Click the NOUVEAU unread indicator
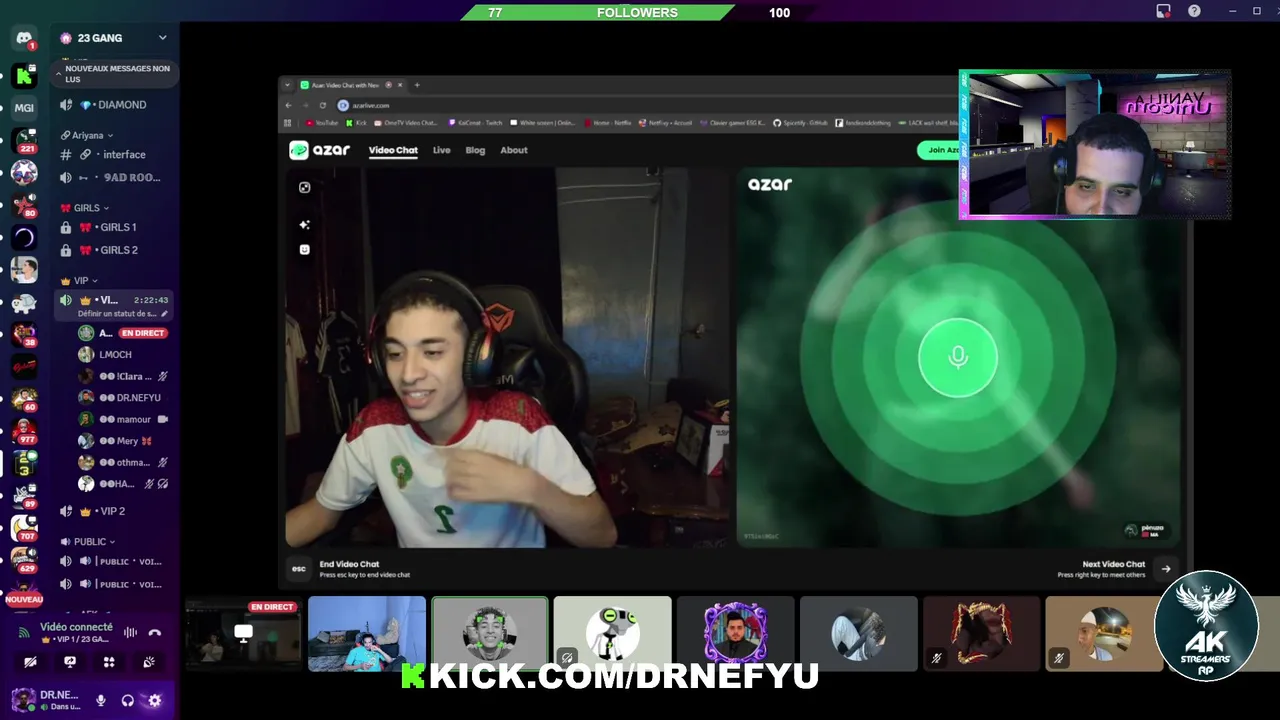This screenshot has width=1280, height=720. pyautogui.click(x=24, y=599)
